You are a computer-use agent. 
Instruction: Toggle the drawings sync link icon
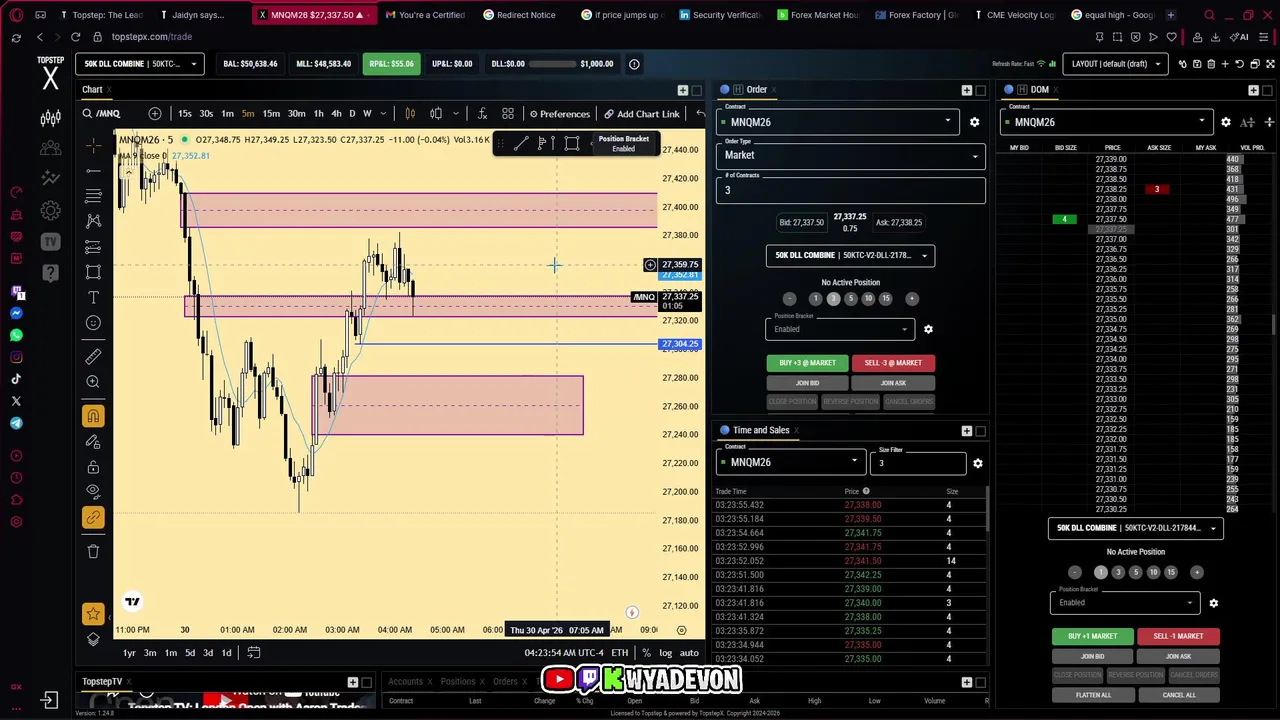93,518
